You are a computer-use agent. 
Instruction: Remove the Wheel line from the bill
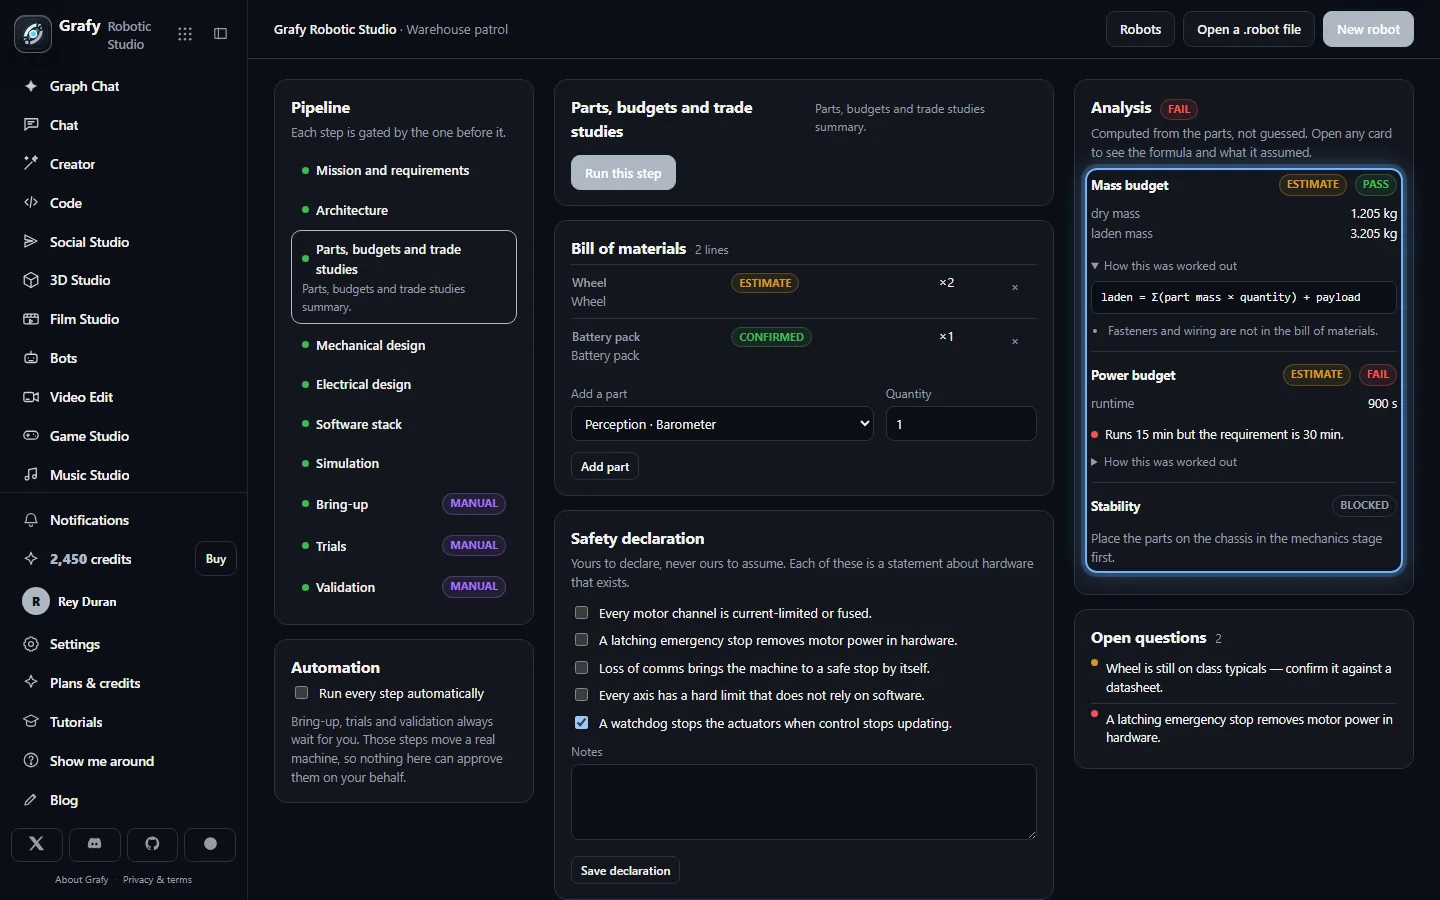click(x=1015, y=288)
